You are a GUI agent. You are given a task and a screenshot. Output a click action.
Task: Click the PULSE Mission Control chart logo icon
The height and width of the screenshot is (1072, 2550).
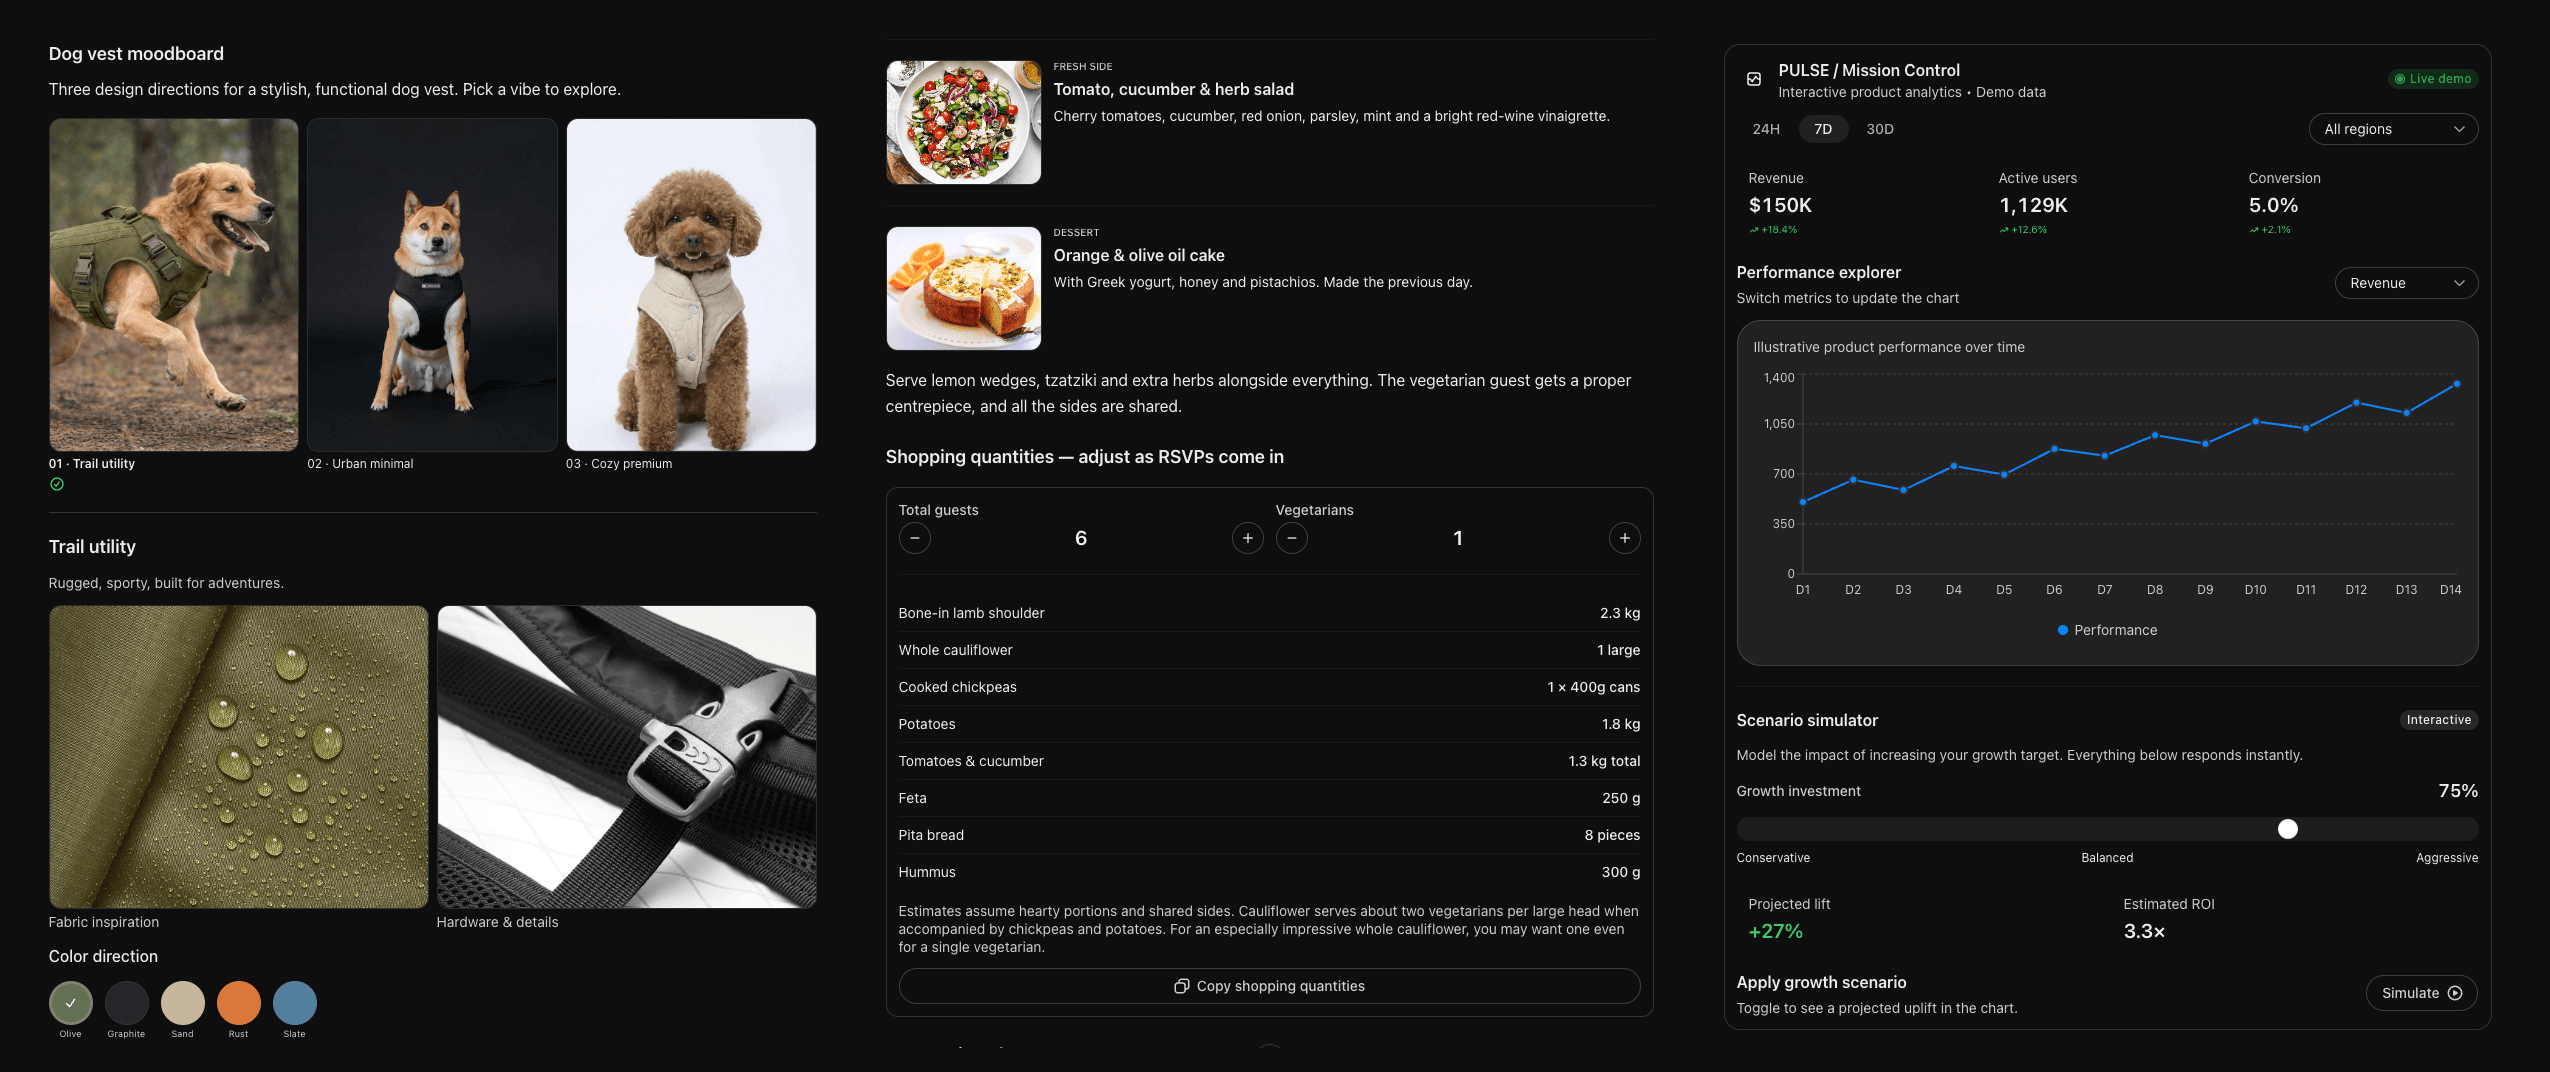click(1754, 79)
